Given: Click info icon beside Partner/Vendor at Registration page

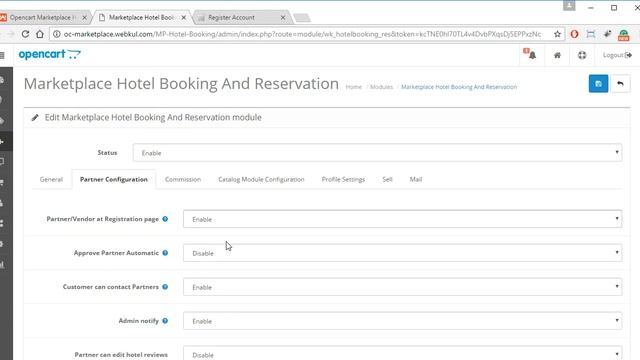Looking at the screenshot, I should [x=165, y=219].
